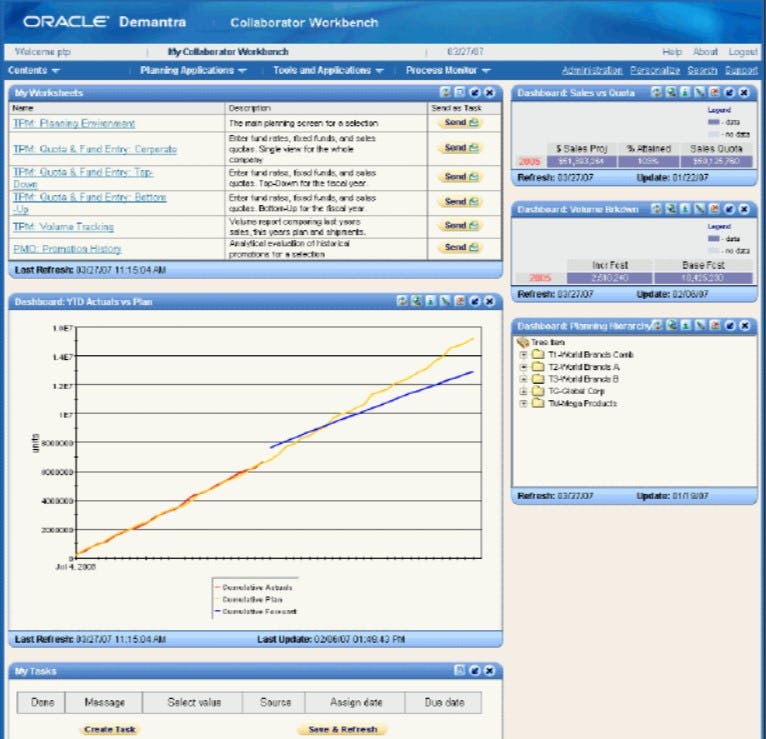Minimize the My Tasks panel
766x739 pixels.
tap(475, 671)
